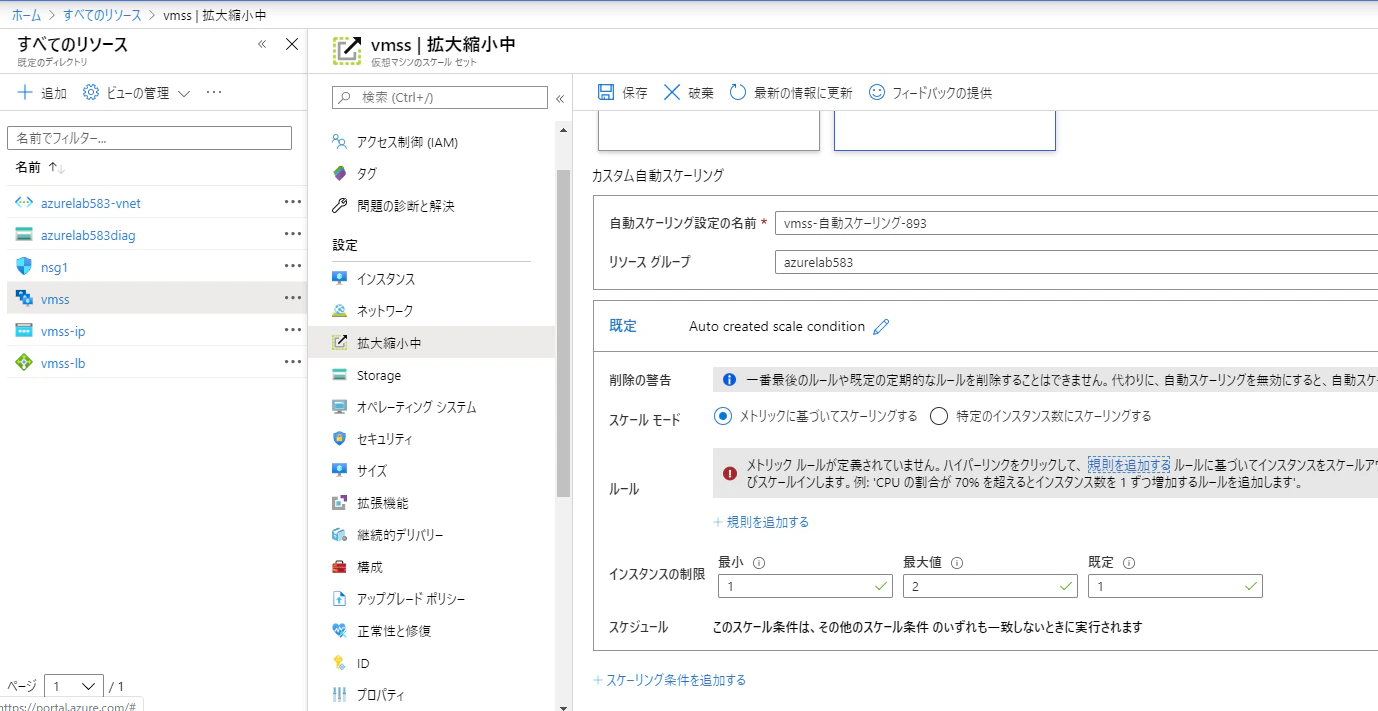
Task: Collapse the すべてのリソース panel with double chevron
Action: 262,44
